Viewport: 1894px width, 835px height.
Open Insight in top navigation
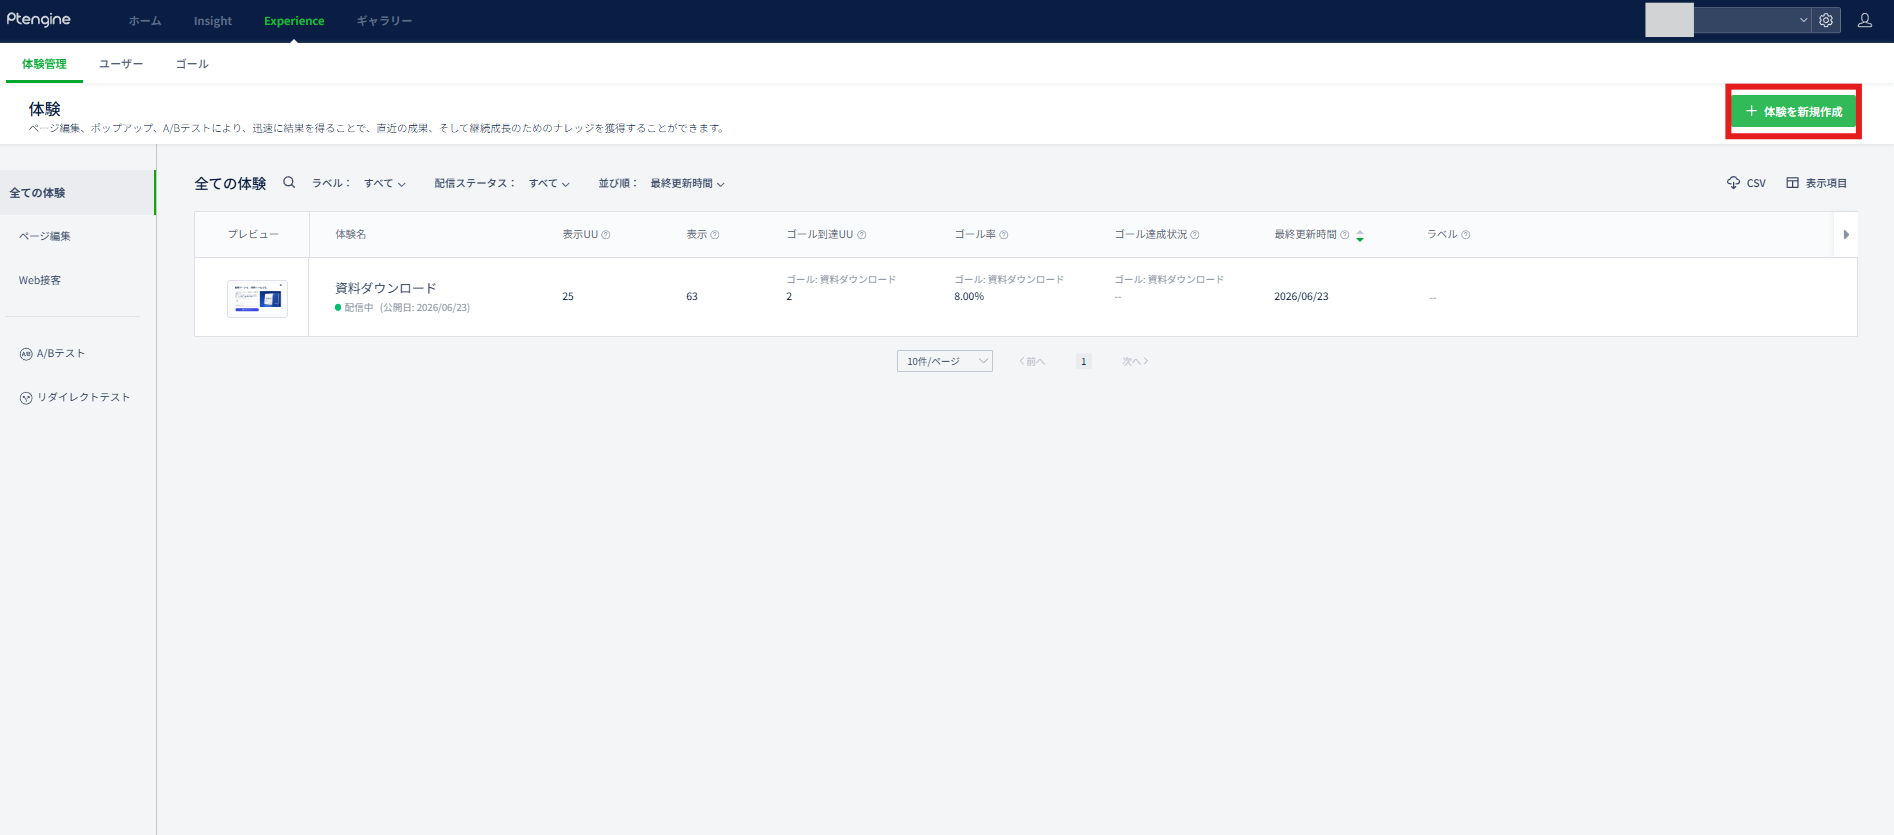pos(213,21)
